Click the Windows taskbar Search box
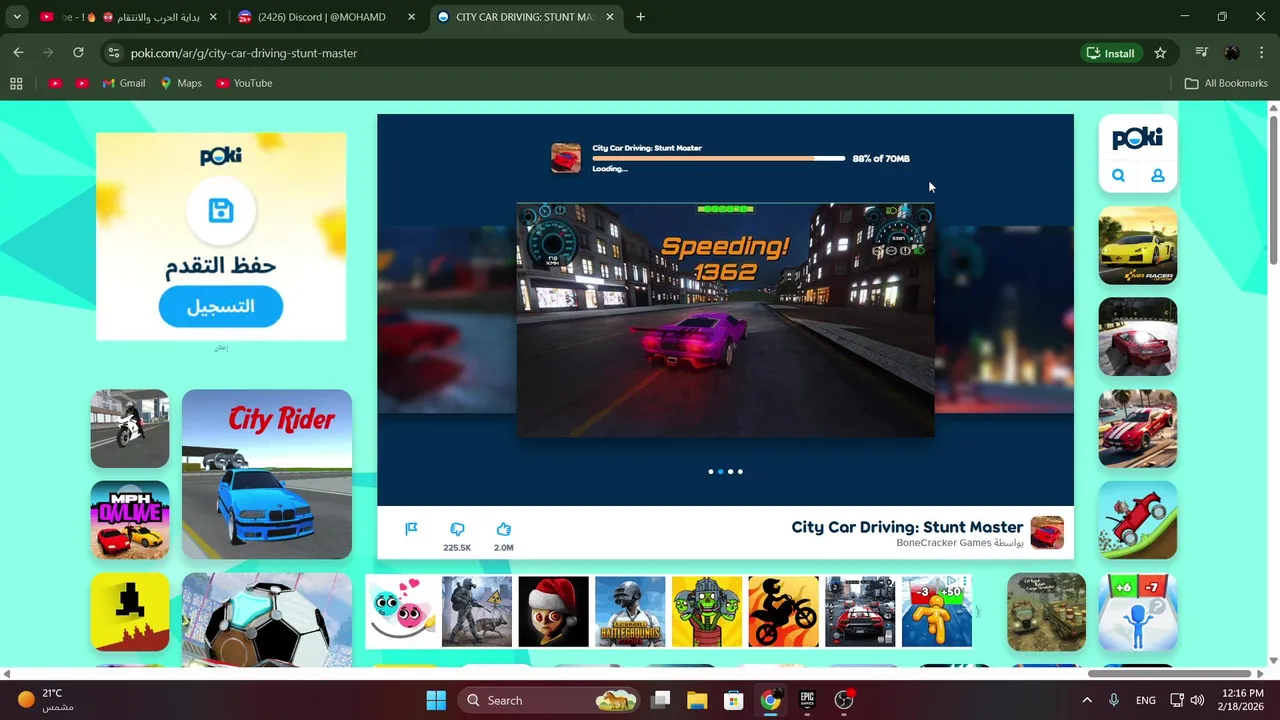The image size is (1280, 720). click(548, 700)
